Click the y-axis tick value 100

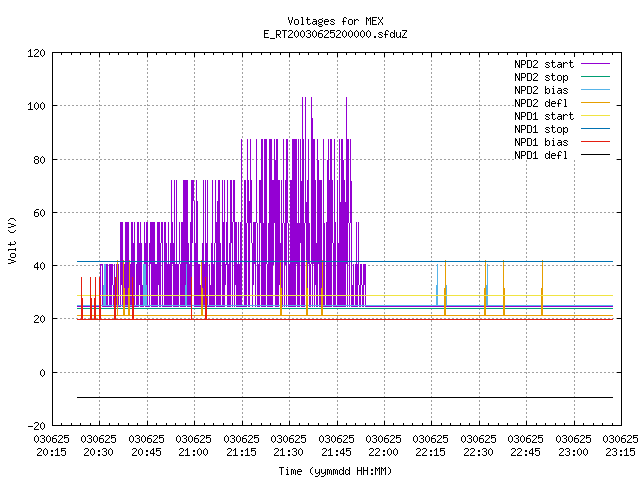[x=36, y=106]
